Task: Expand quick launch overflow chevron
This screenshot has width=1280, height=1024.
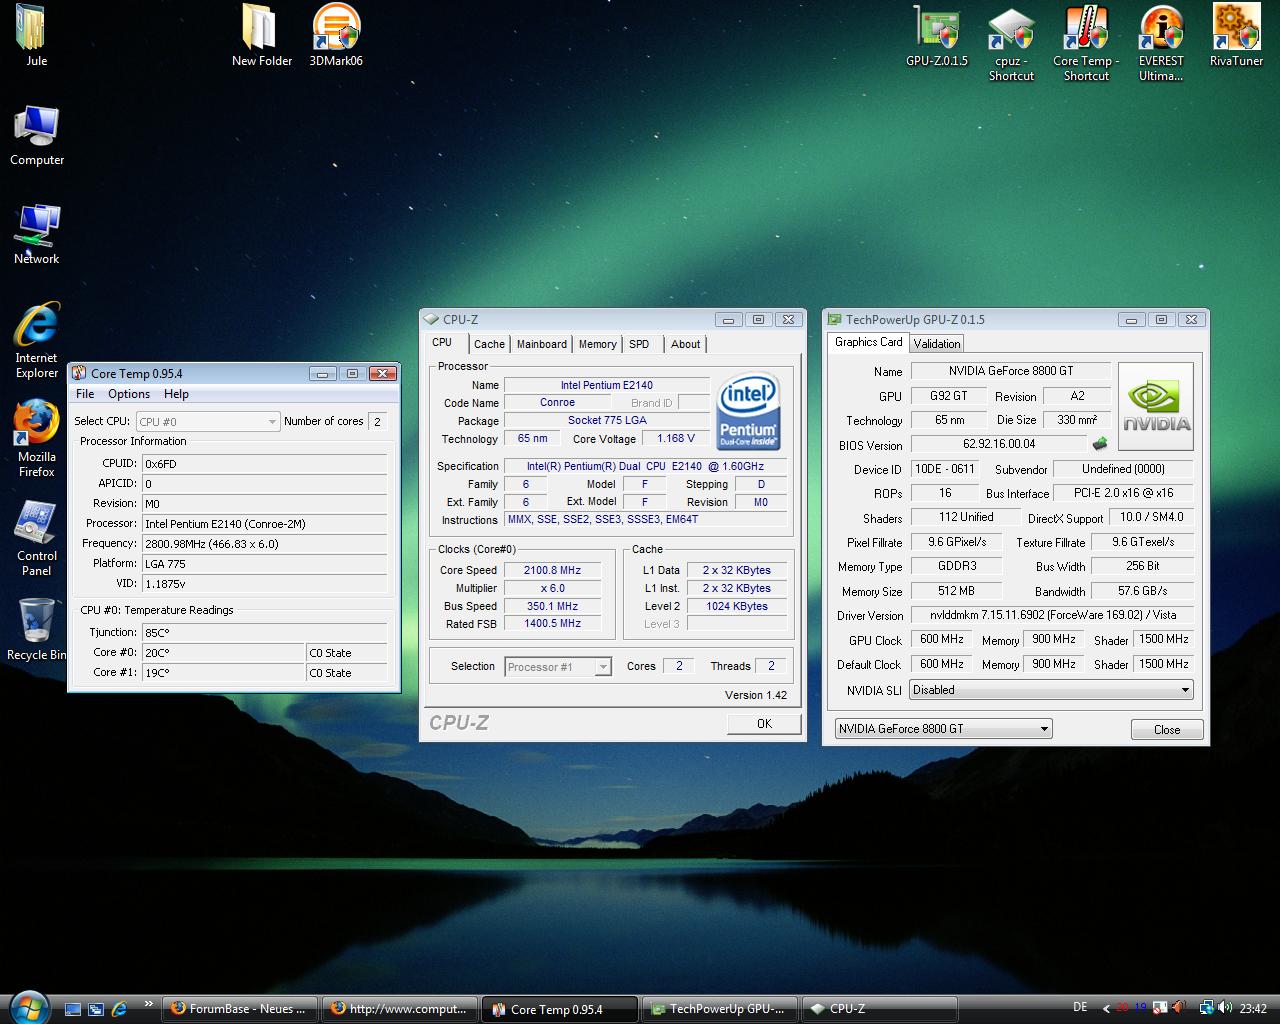Action: coord(149,1004)
